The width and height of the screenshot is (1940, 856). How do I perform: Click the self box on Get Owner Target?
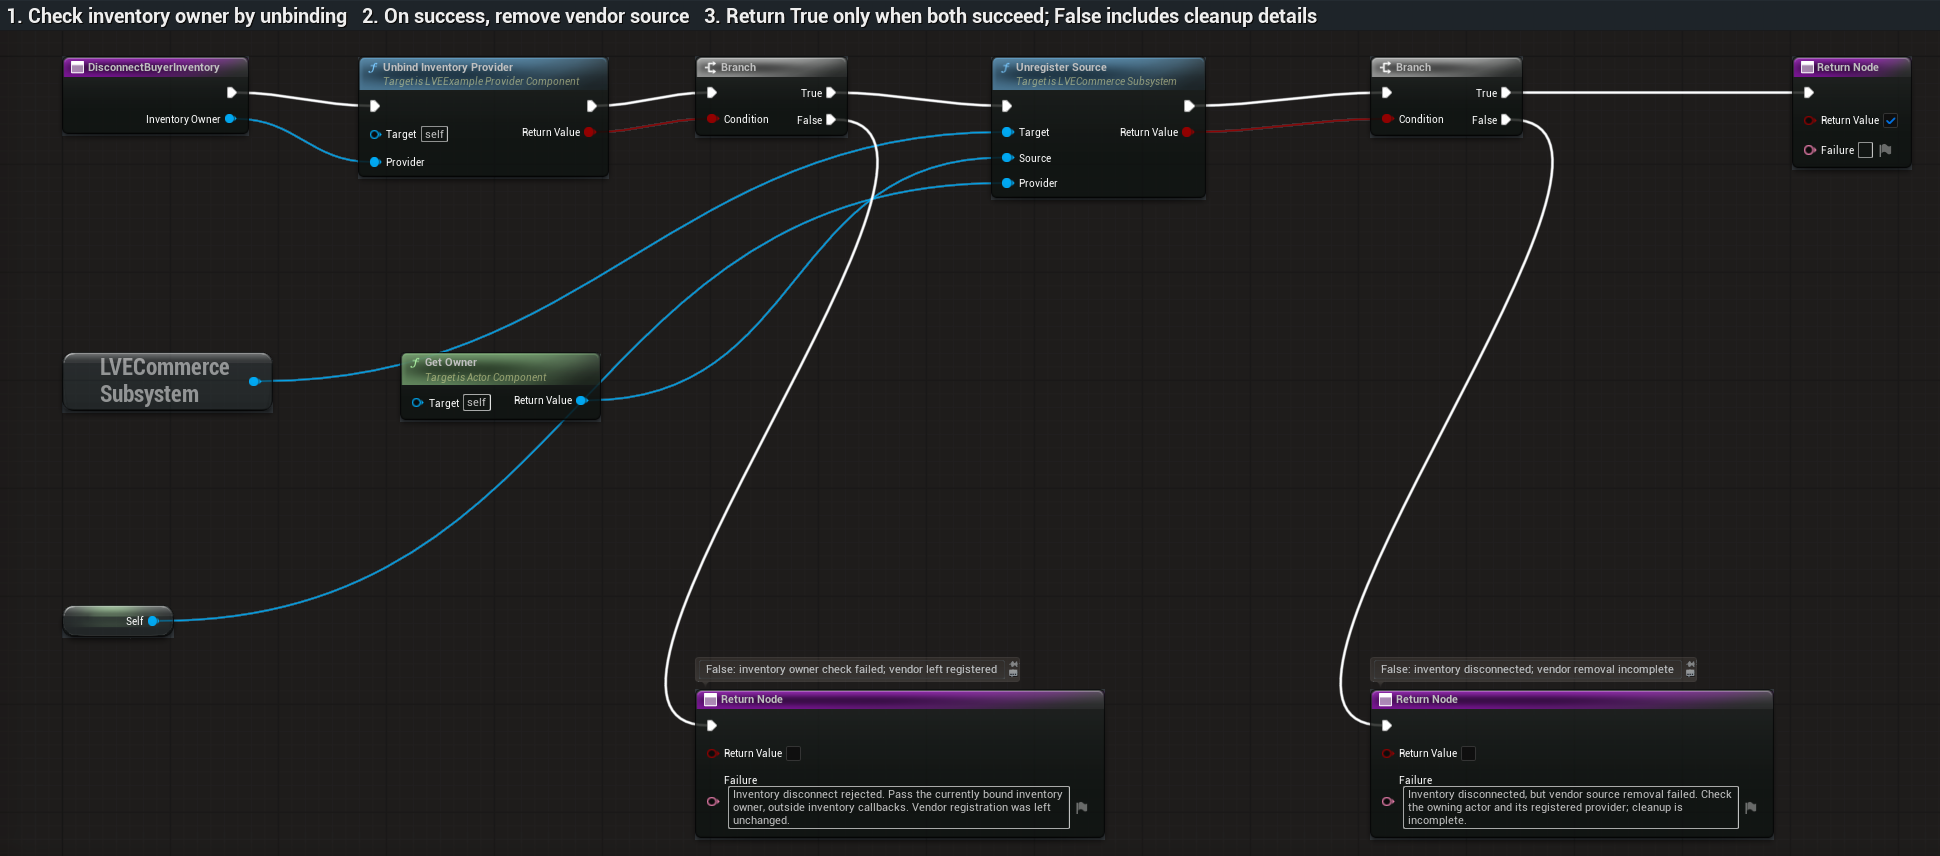477,402
